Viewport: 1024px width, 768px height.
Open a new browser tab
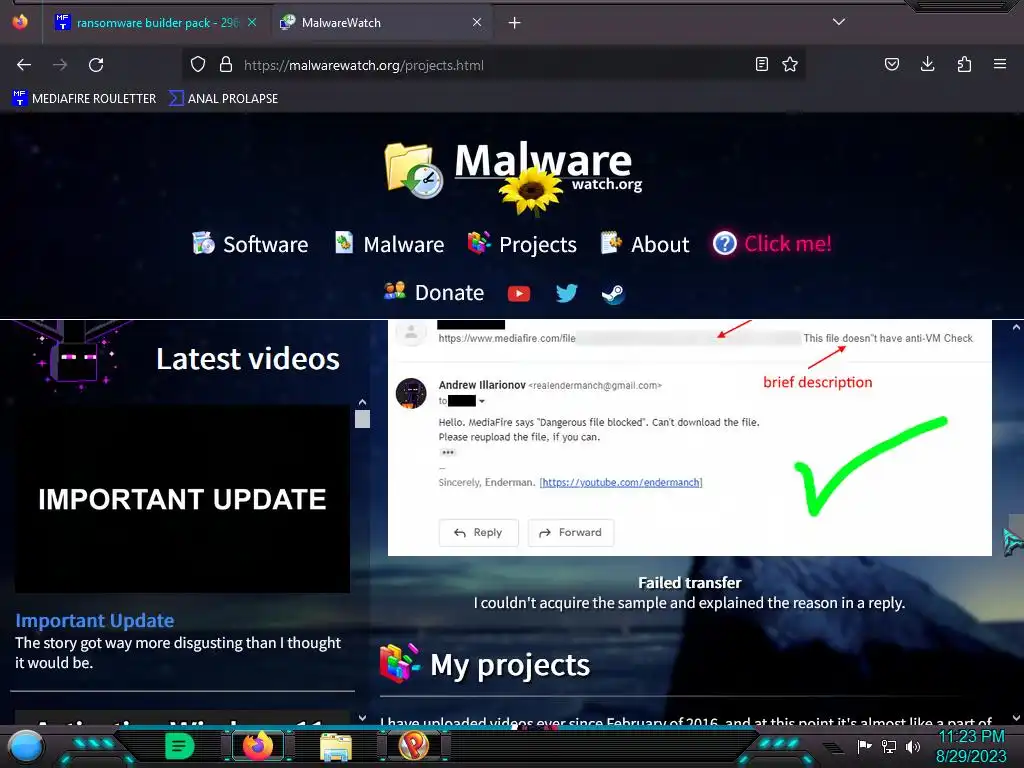point(515,23)
